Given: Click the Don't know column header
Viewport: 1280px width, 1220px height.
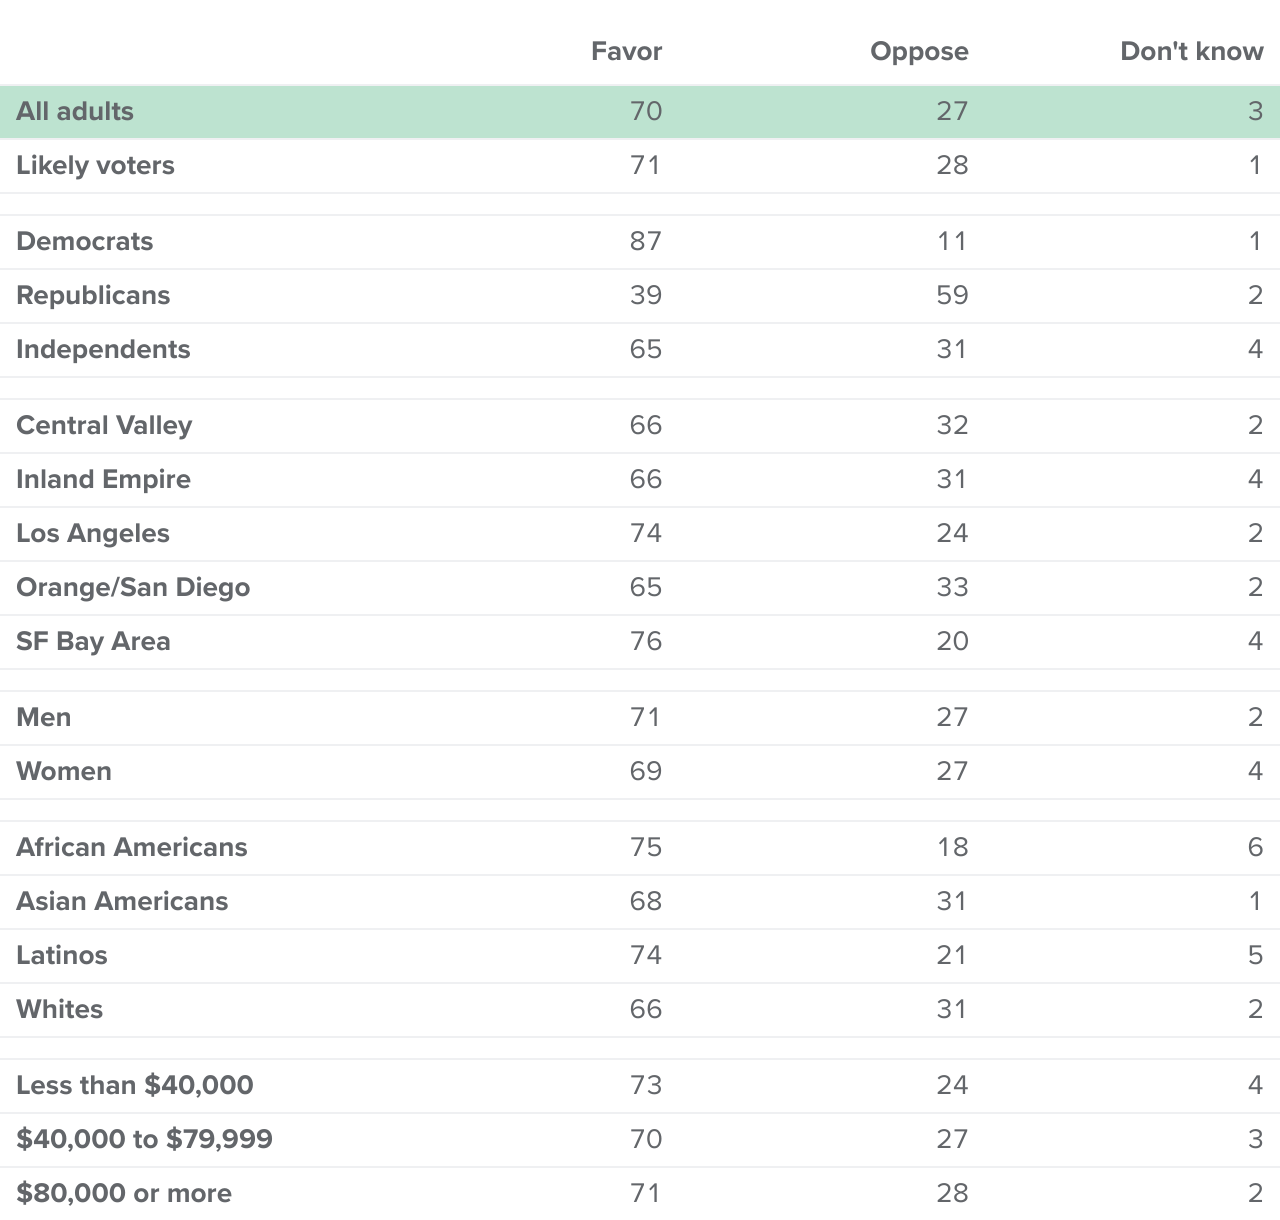Looking at the screenshot, I should point(1192,51).
